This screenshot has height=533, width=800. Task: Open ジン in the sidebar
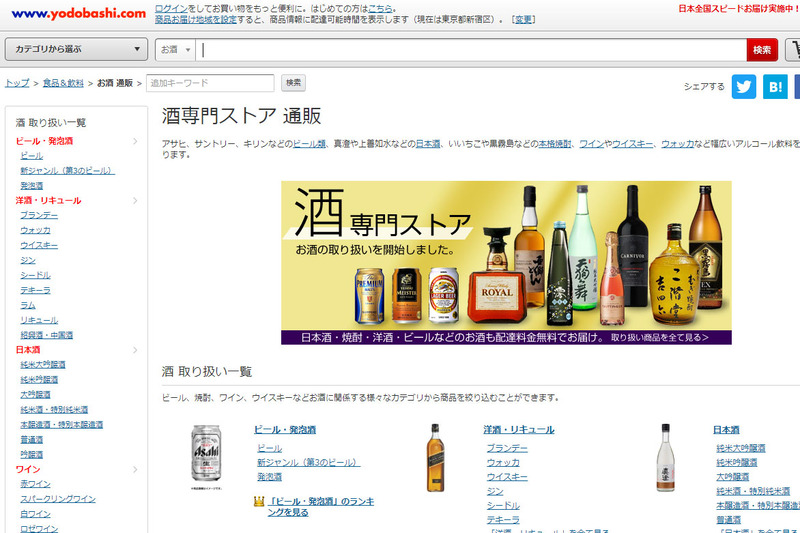coord(28,260)
